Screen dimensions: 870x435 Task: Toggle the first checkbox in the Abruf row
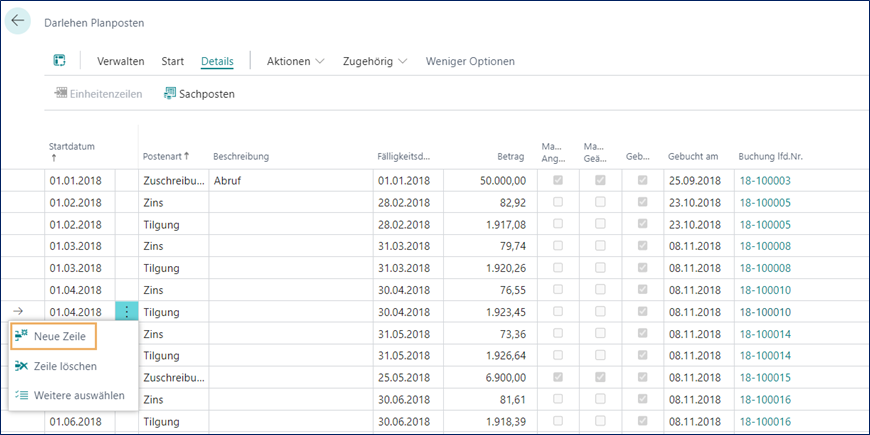pos(558,181)
